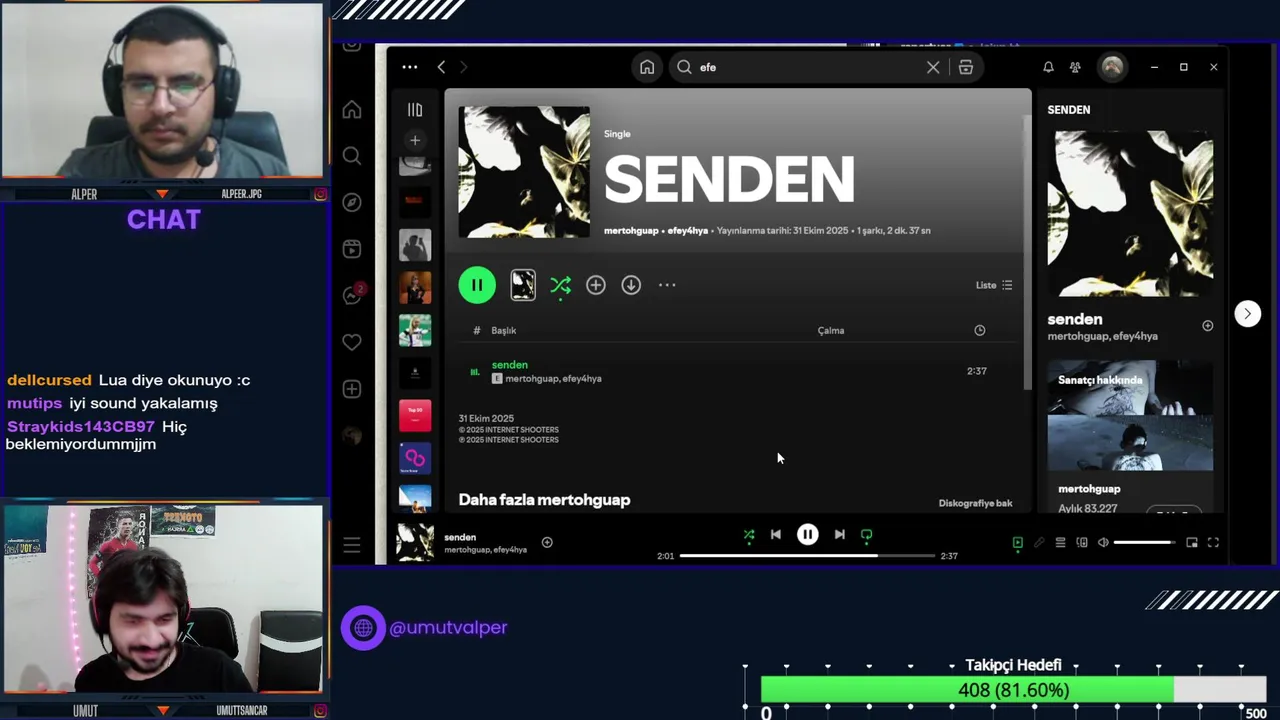Open Sanatçı hakkında artist card
Image resolution: width=1280 pixels, height=720 pixels.
[1130, 437]
